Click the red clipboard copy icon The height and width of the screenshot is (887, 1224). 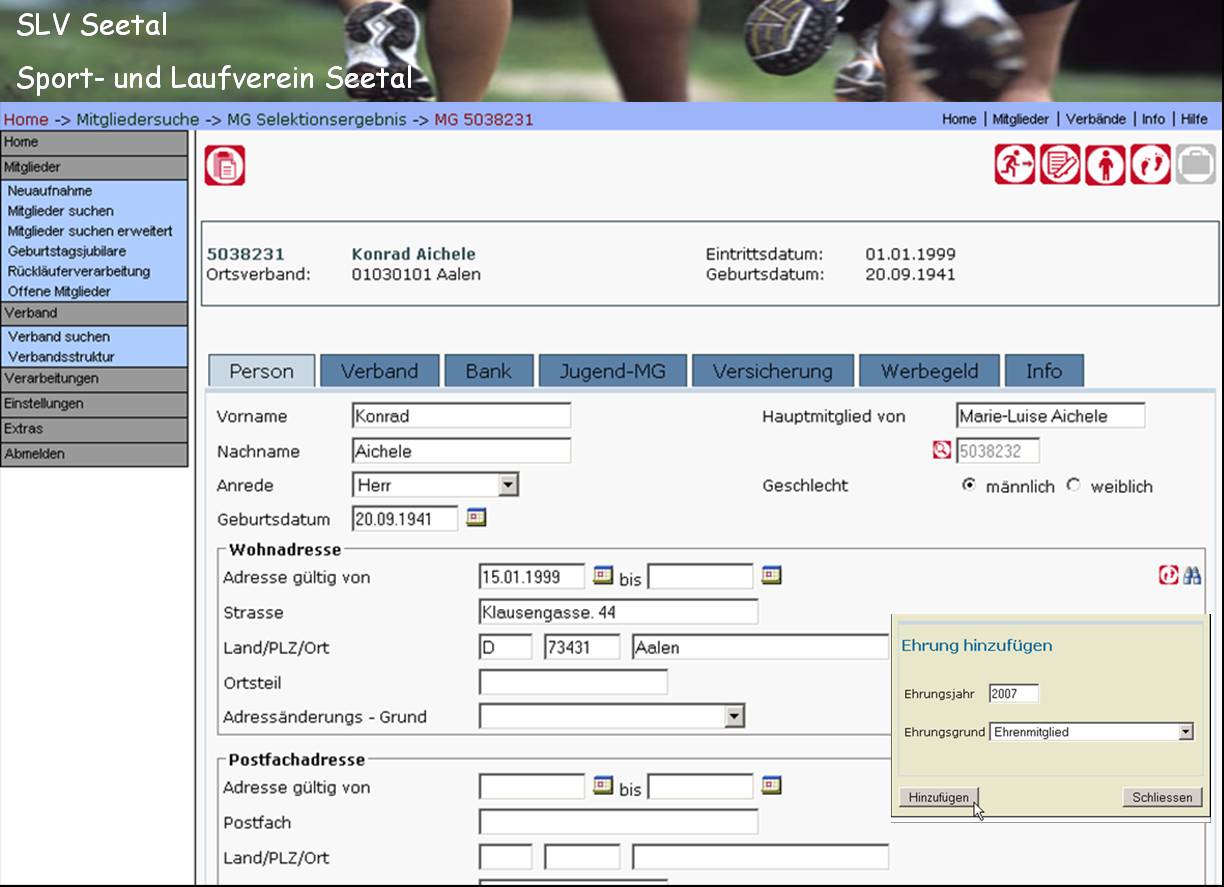click(x=225, y=166)
